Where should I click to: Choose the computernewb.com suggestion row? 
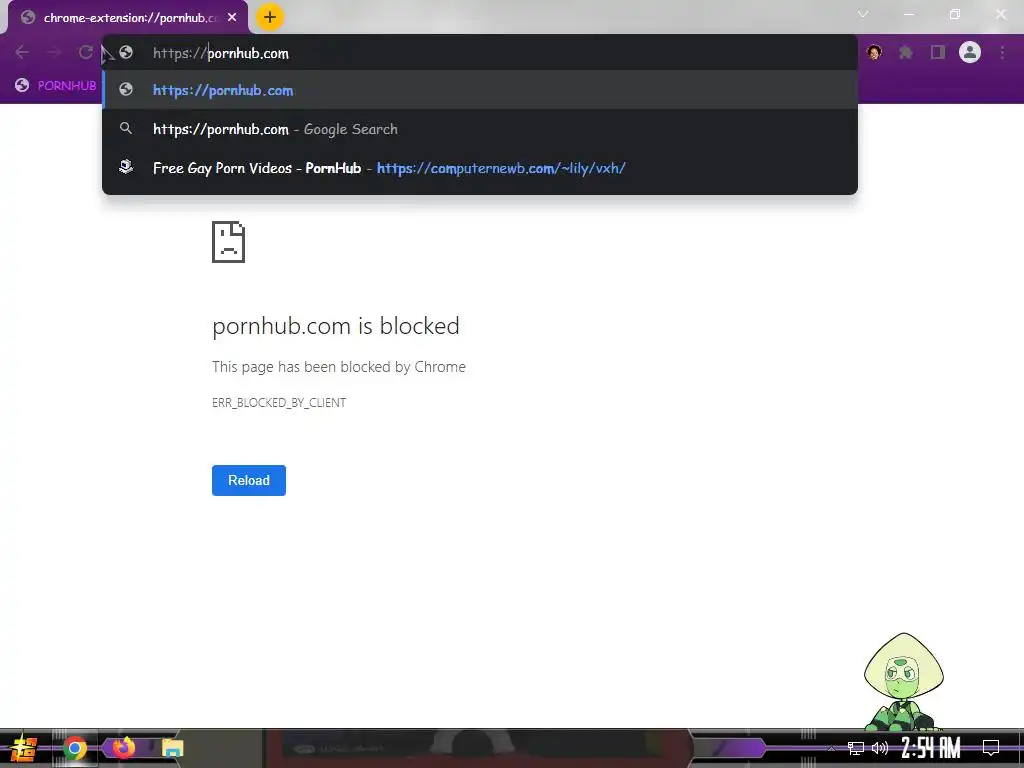[479, 168]
